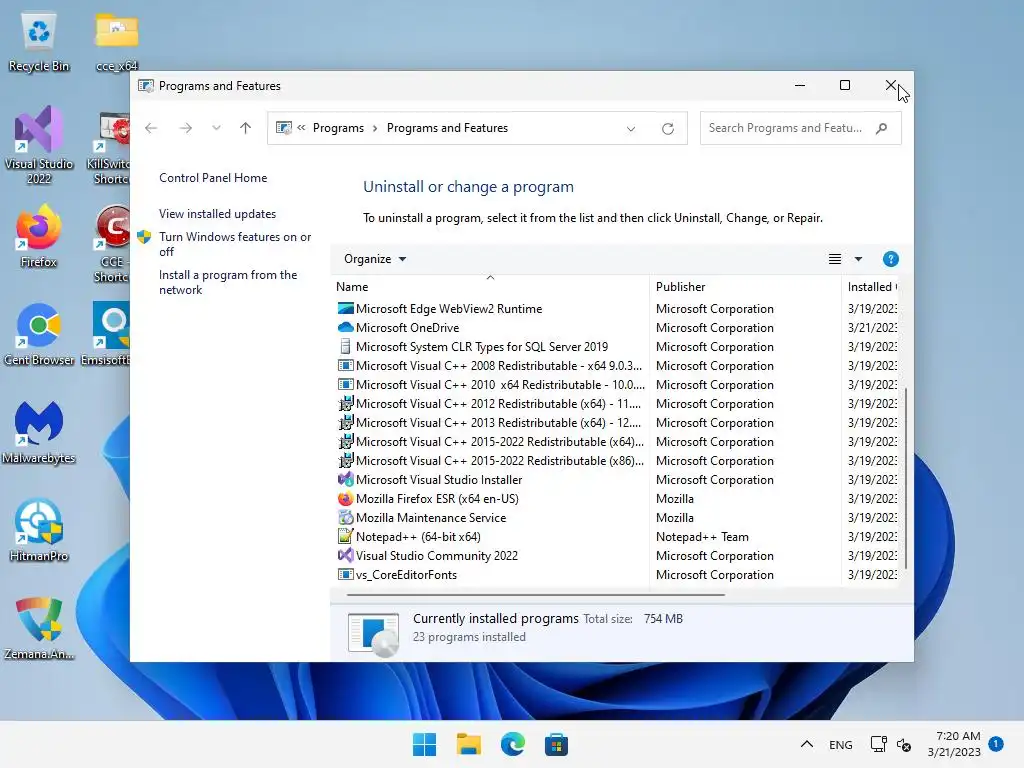The height and width of the screenshot is (768, 1024).
Task: Click the view layout icon
Action: click(x=835, y=259)
